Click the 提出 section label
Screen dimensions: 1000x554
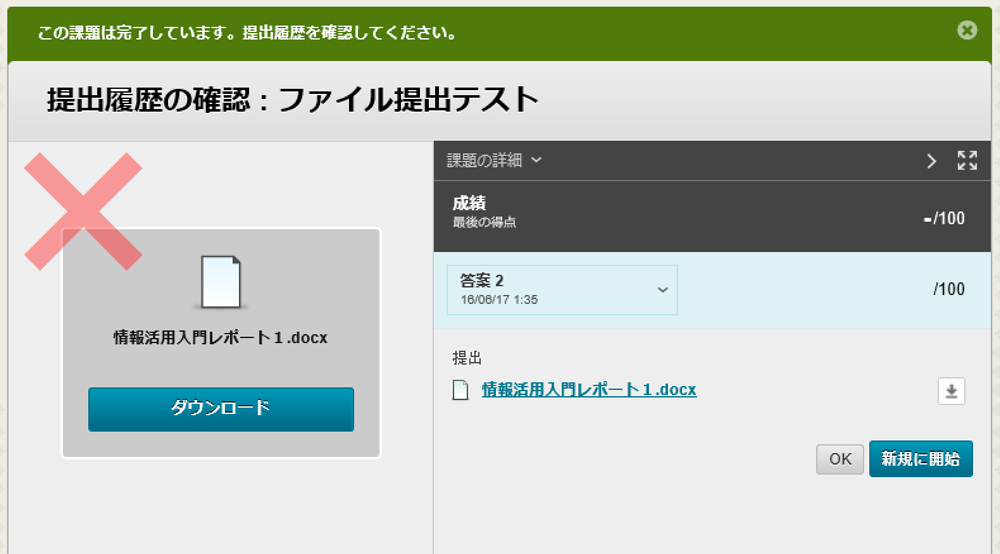point(467,358)
